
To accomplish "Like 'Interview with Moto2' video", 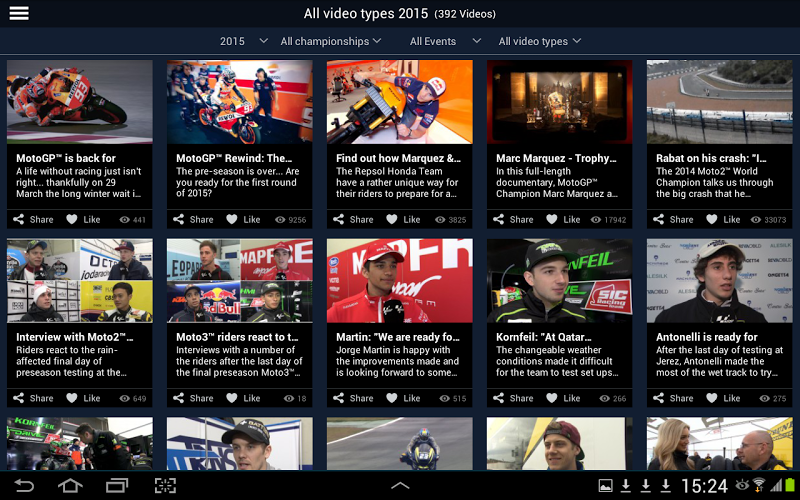I will pos(83,398).
